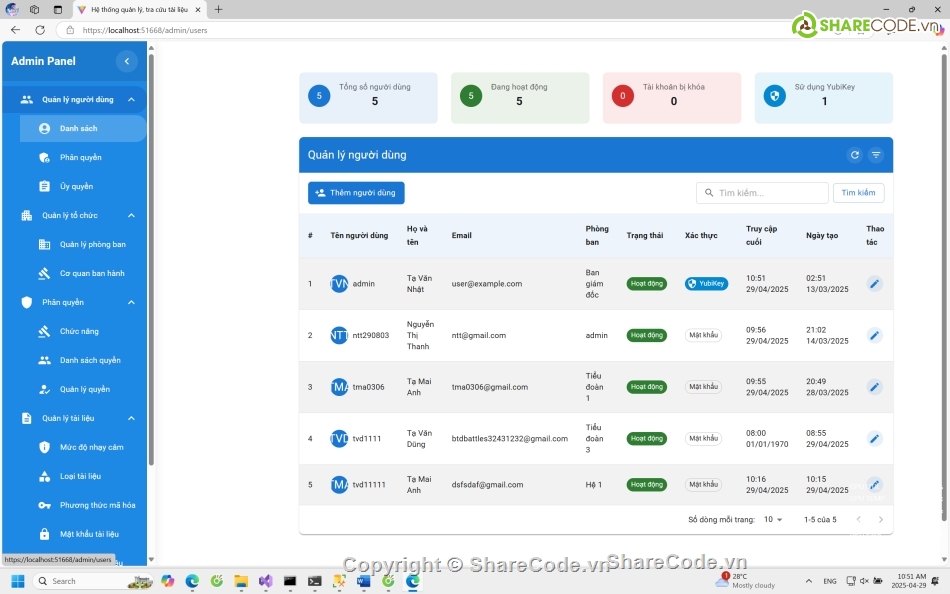Click the Mật khẩu tài liệu lock icon
The image size is (950, 594).
44,534
